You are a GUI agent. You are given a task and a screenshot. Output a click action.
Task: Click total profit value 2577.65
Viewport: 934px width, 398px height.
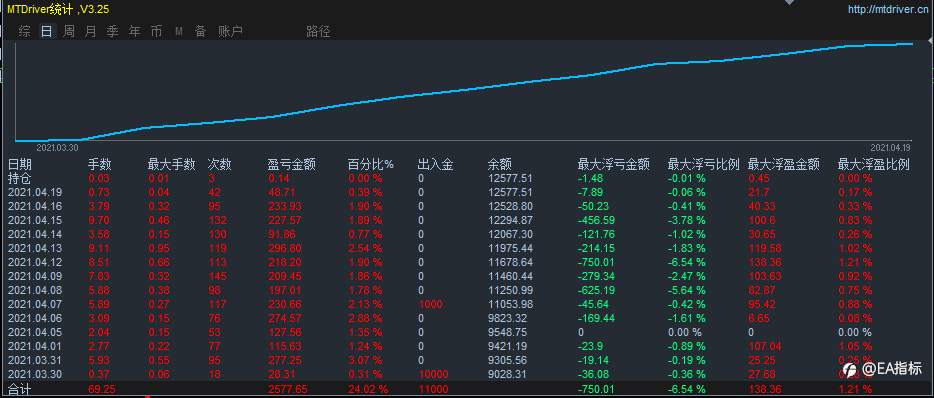pos(288,390)
